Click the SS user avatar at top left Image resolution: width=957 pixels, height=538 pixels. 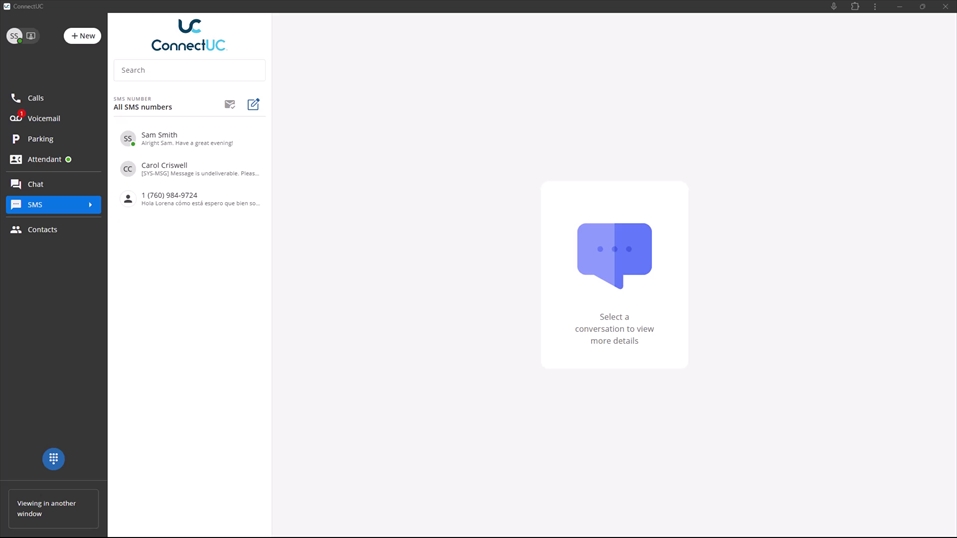coord(14,36)
